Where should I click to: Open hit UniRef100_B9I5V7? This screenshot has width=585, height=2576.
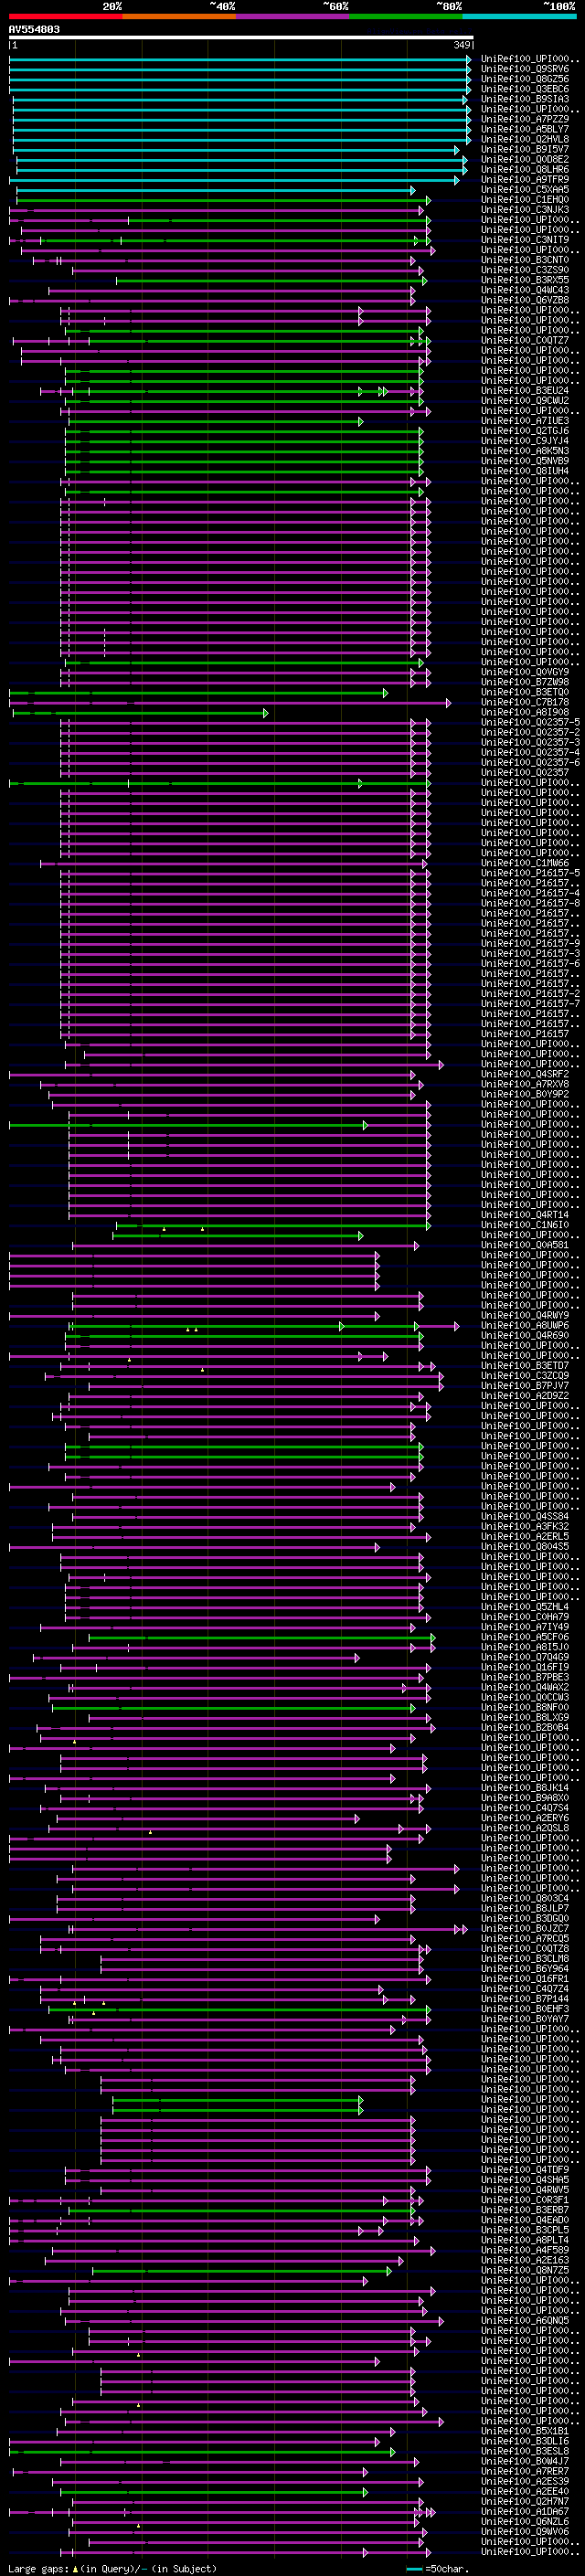click(525, 149)
